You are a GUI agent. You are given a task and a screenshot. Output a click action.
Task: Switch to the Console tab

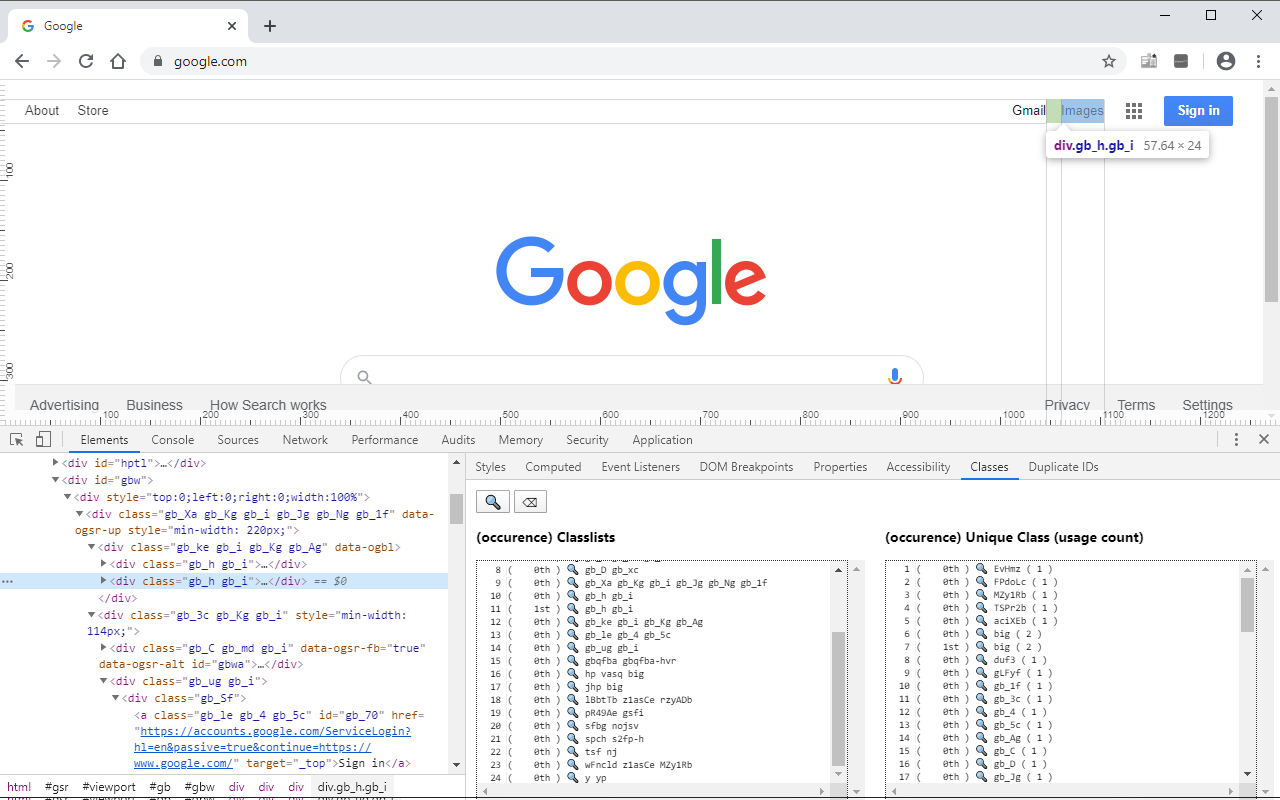coord(173,440)
